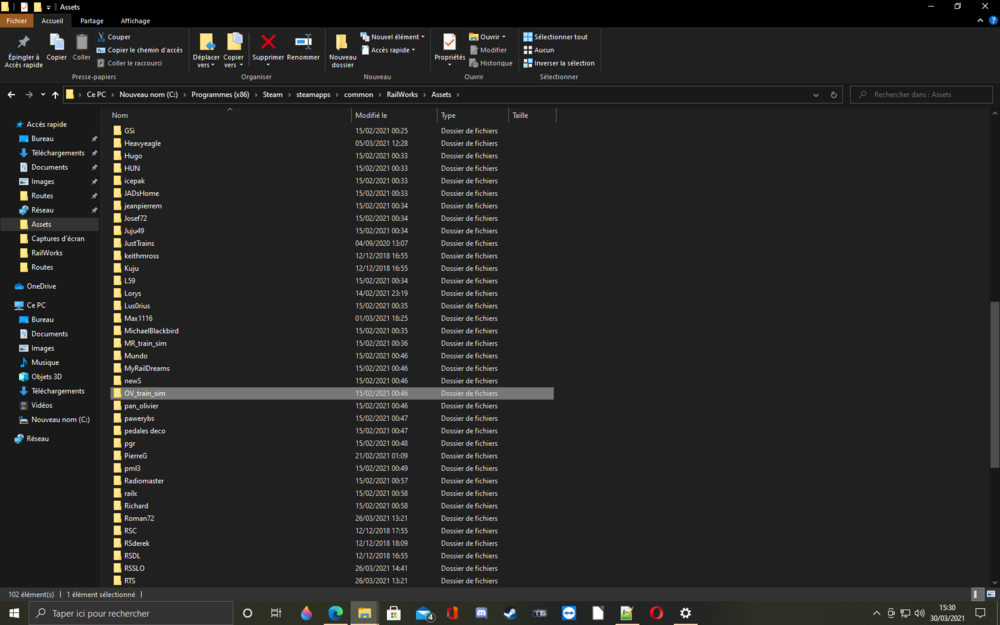Click Couper scissors command
1000x625 pixels.
point(114,37)
